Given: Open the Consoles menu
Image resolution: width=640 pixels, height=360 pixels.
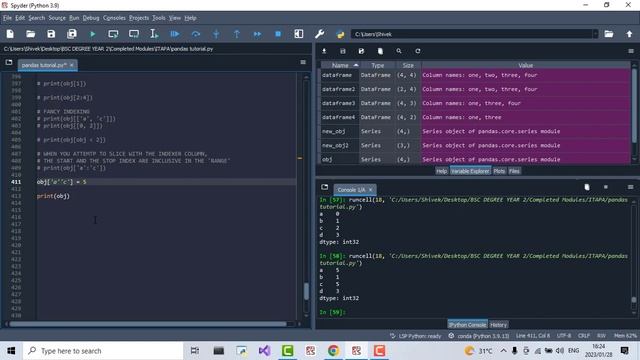Looking at the screenshot, I should click(x=114, y=18).
